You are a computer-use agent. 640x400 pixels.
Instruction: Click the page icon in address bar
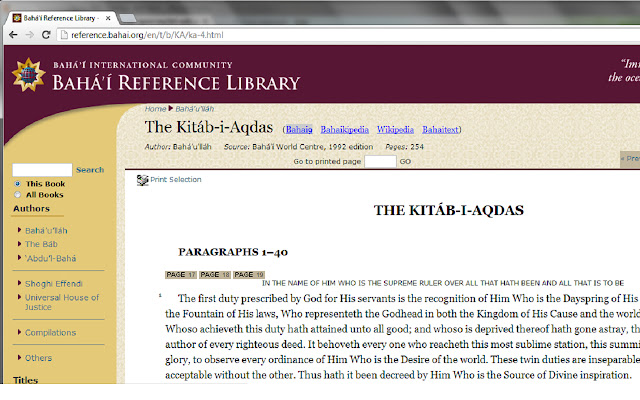click(x=64, y=35)
